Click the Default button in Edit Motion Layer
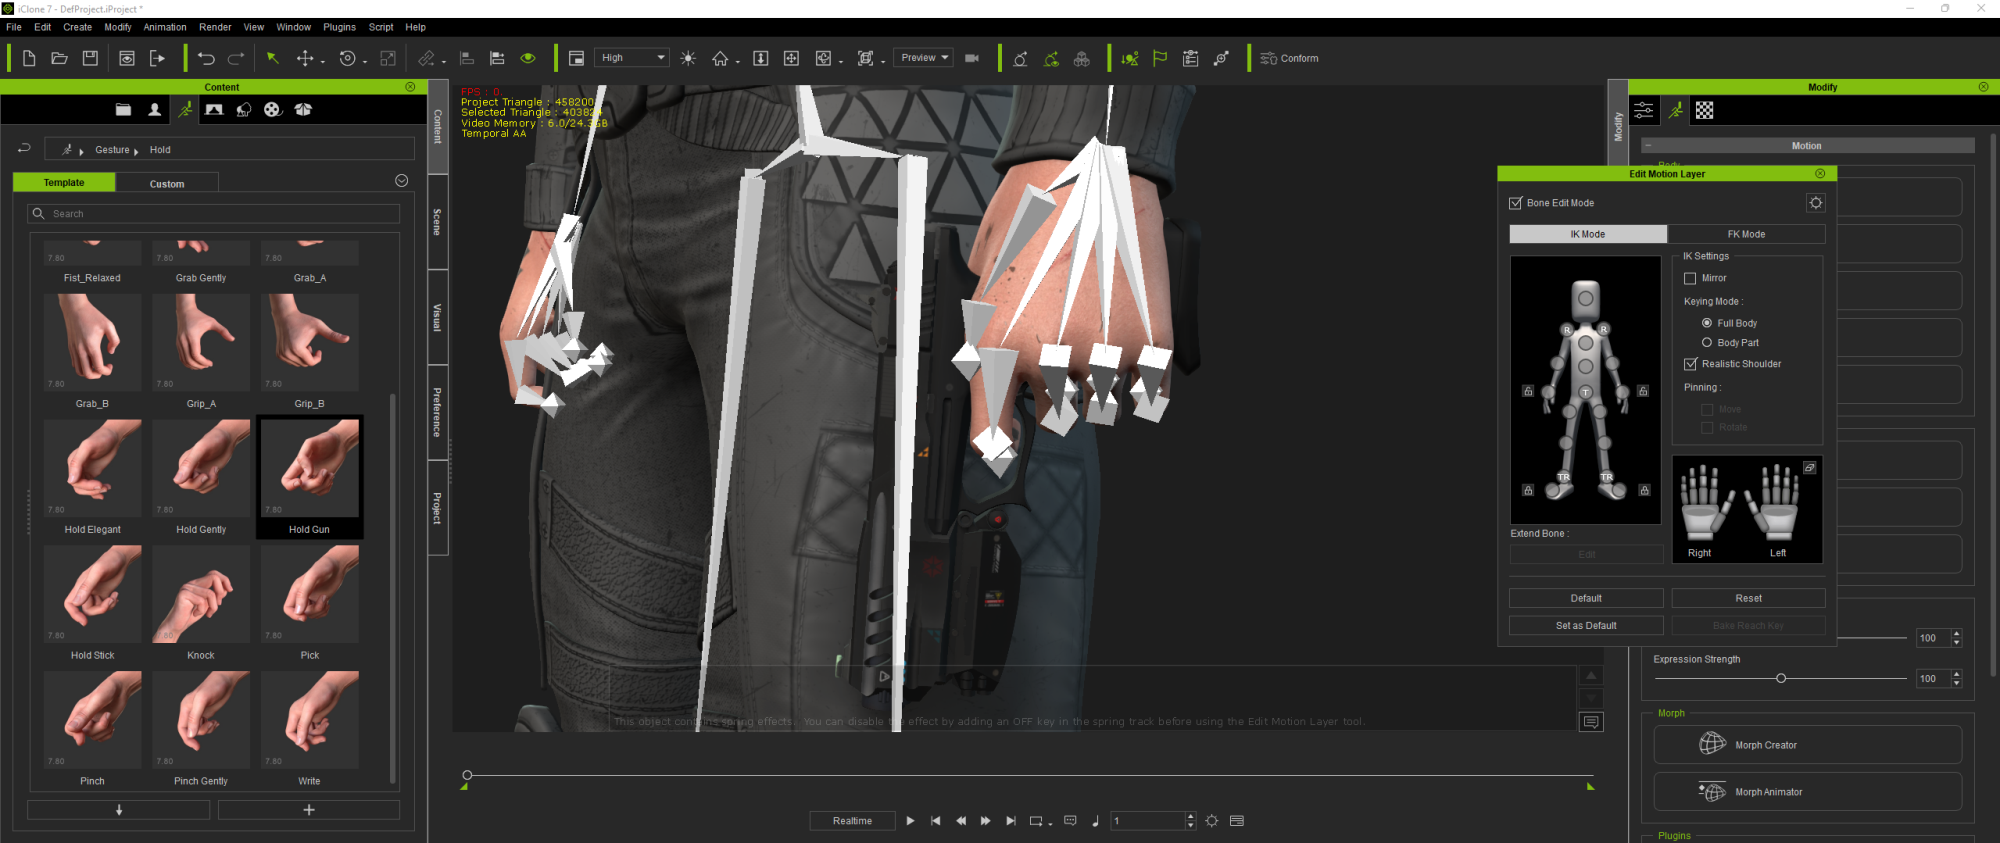Image resolution: width=2000 pixels, height=843 pixels. (1586, 598)
